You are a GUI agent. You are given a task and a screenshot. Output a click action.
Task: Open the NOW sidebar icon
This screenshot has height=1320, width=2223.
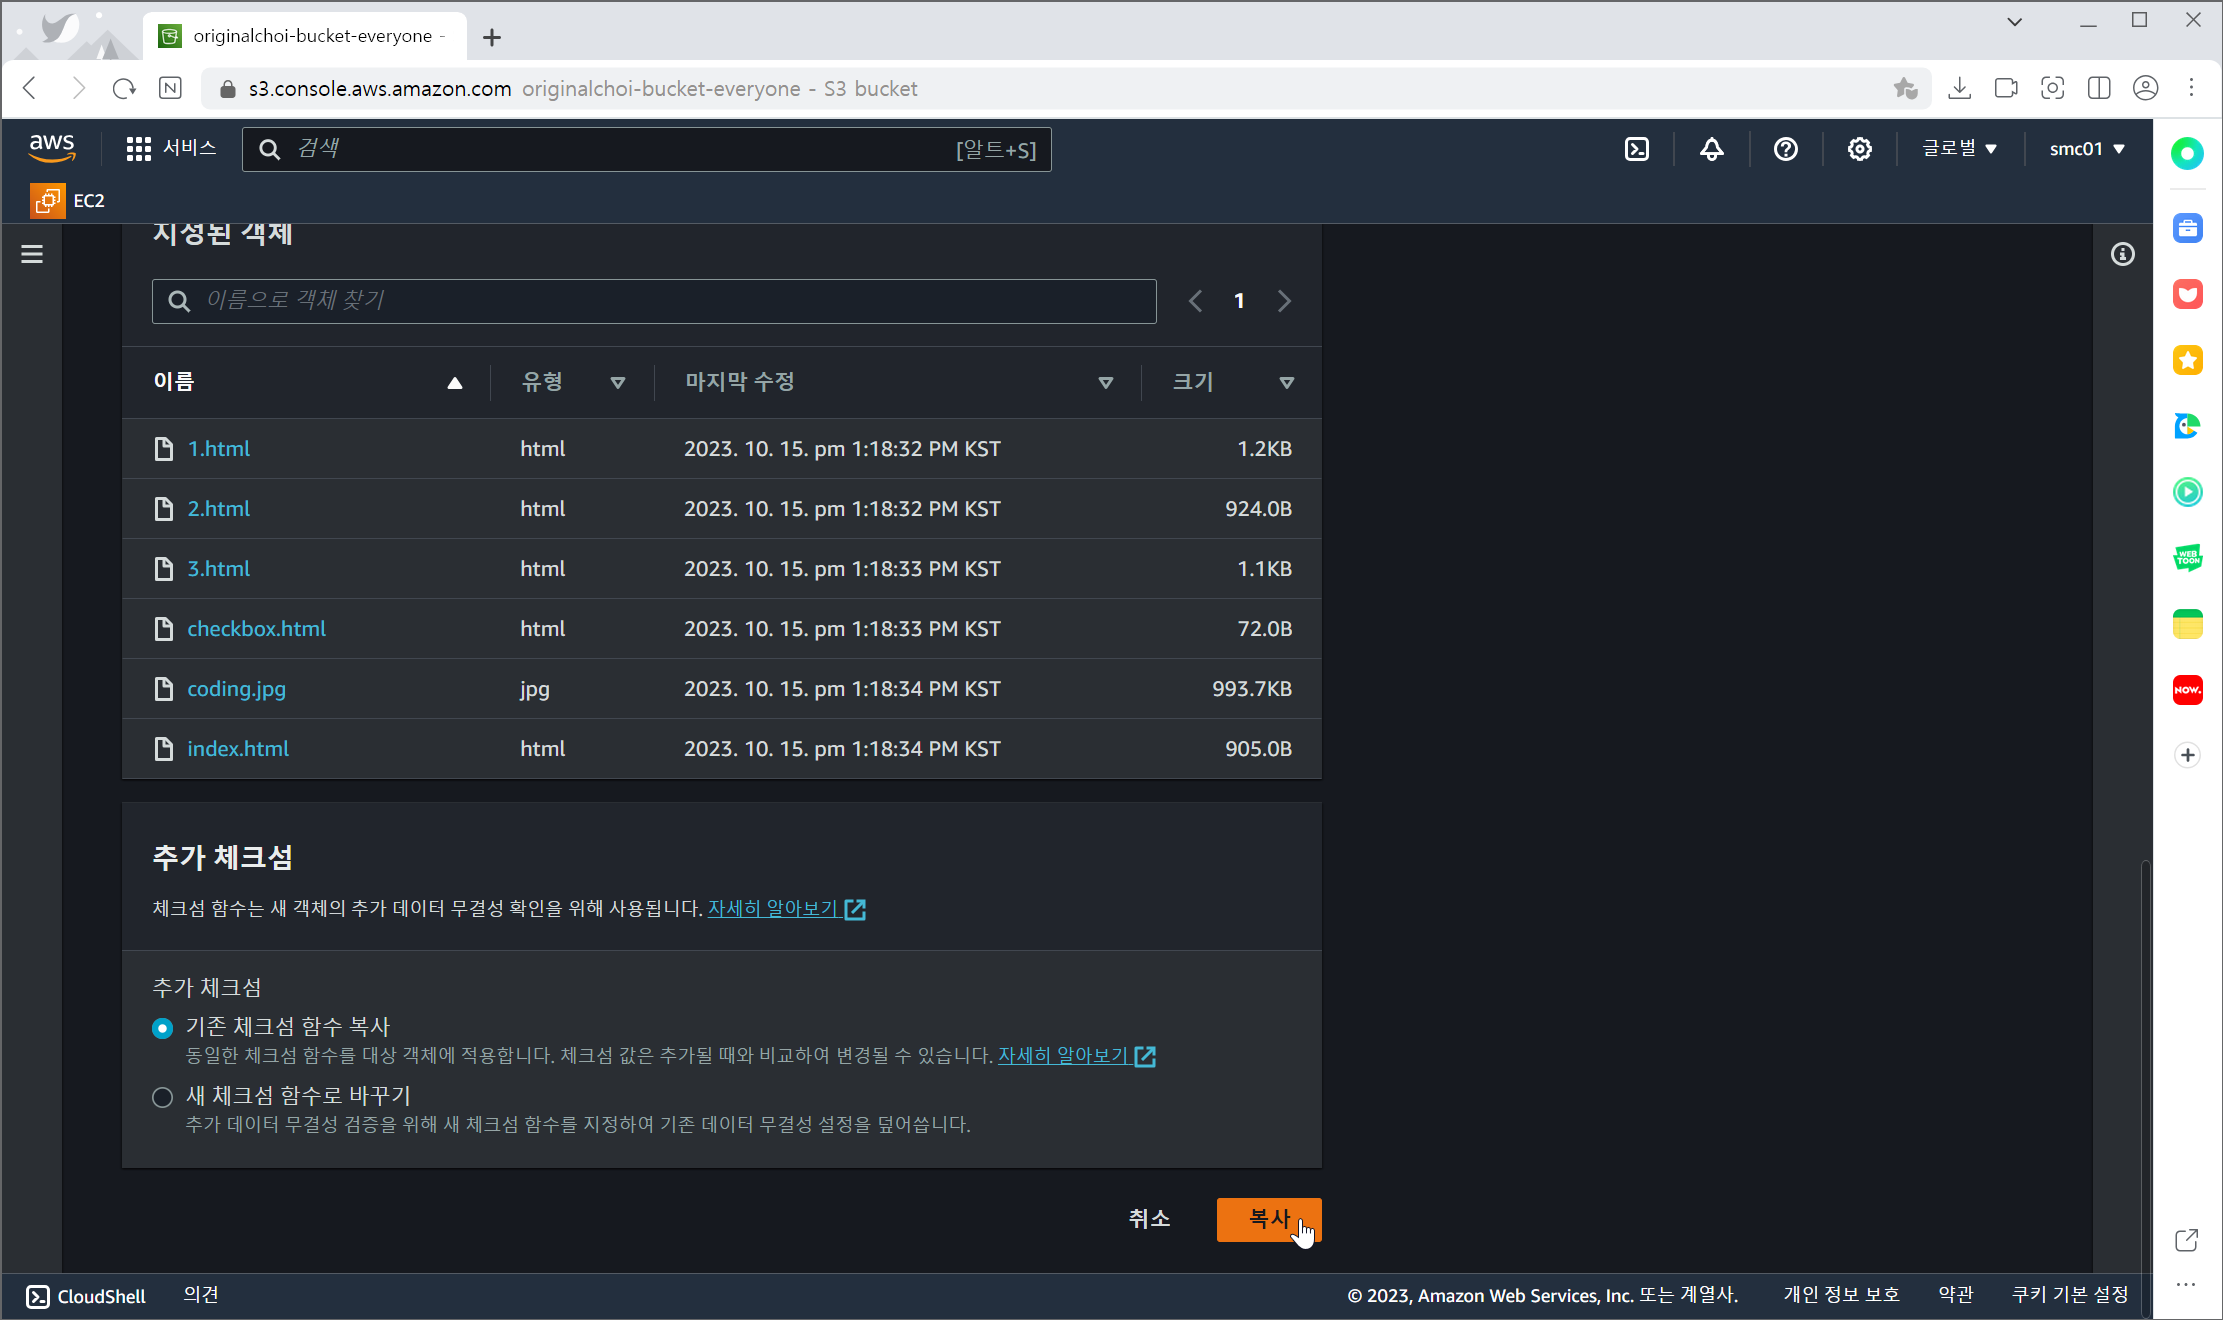(2188, 690)
